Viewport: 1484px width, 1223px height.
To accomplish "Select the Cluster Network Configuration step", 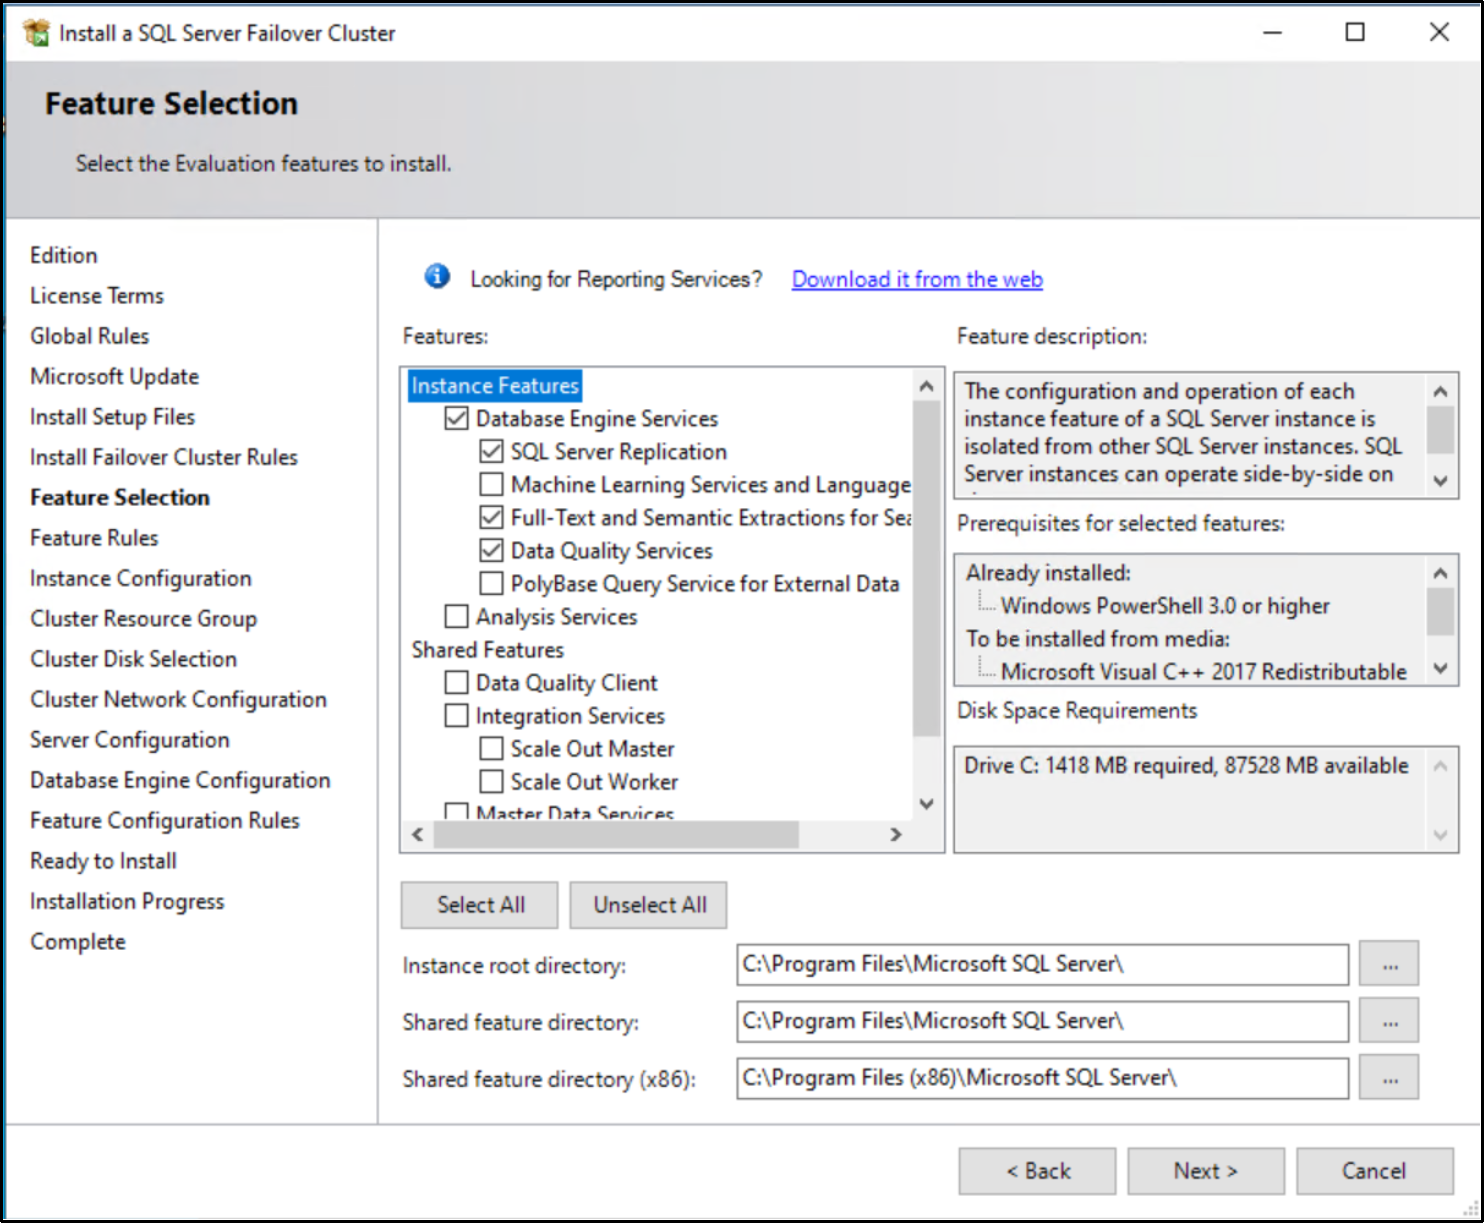I will coord(179,699).
